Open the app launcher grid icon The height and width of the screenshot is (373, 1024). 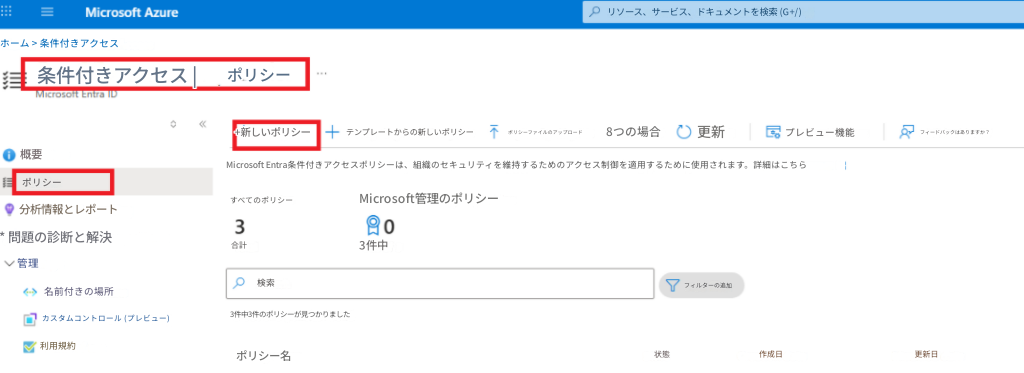(6, 12)
